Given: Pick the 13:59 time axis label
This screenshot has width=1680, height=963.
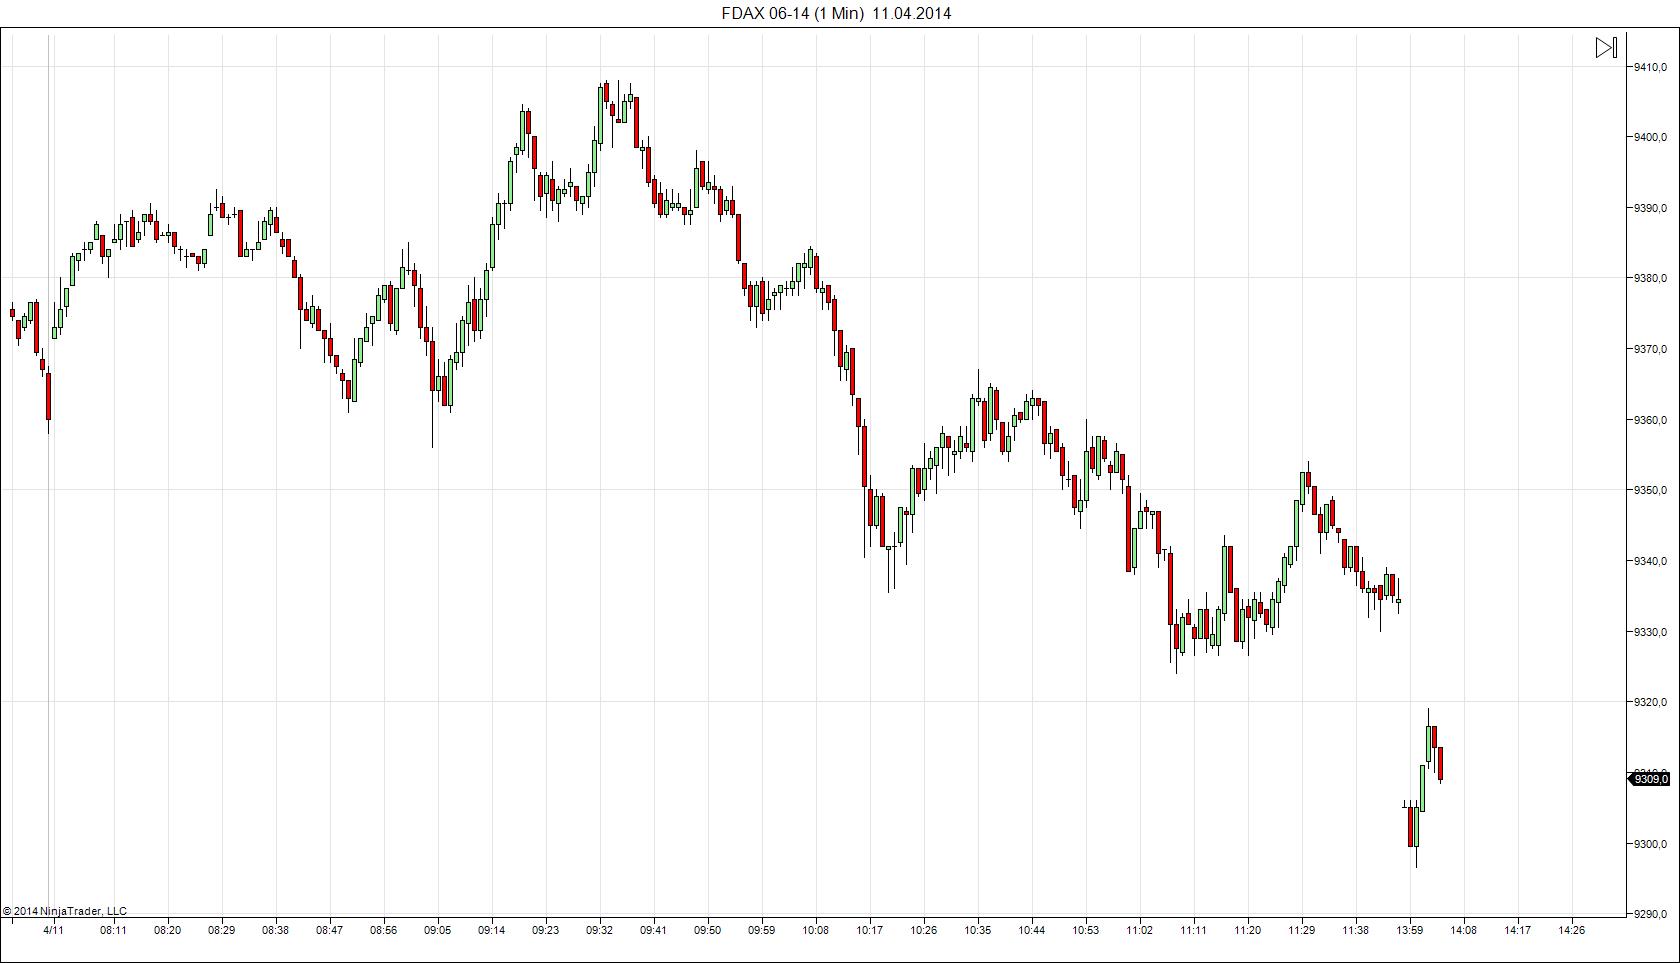Looking at the screenshot, I should 1410,930.
